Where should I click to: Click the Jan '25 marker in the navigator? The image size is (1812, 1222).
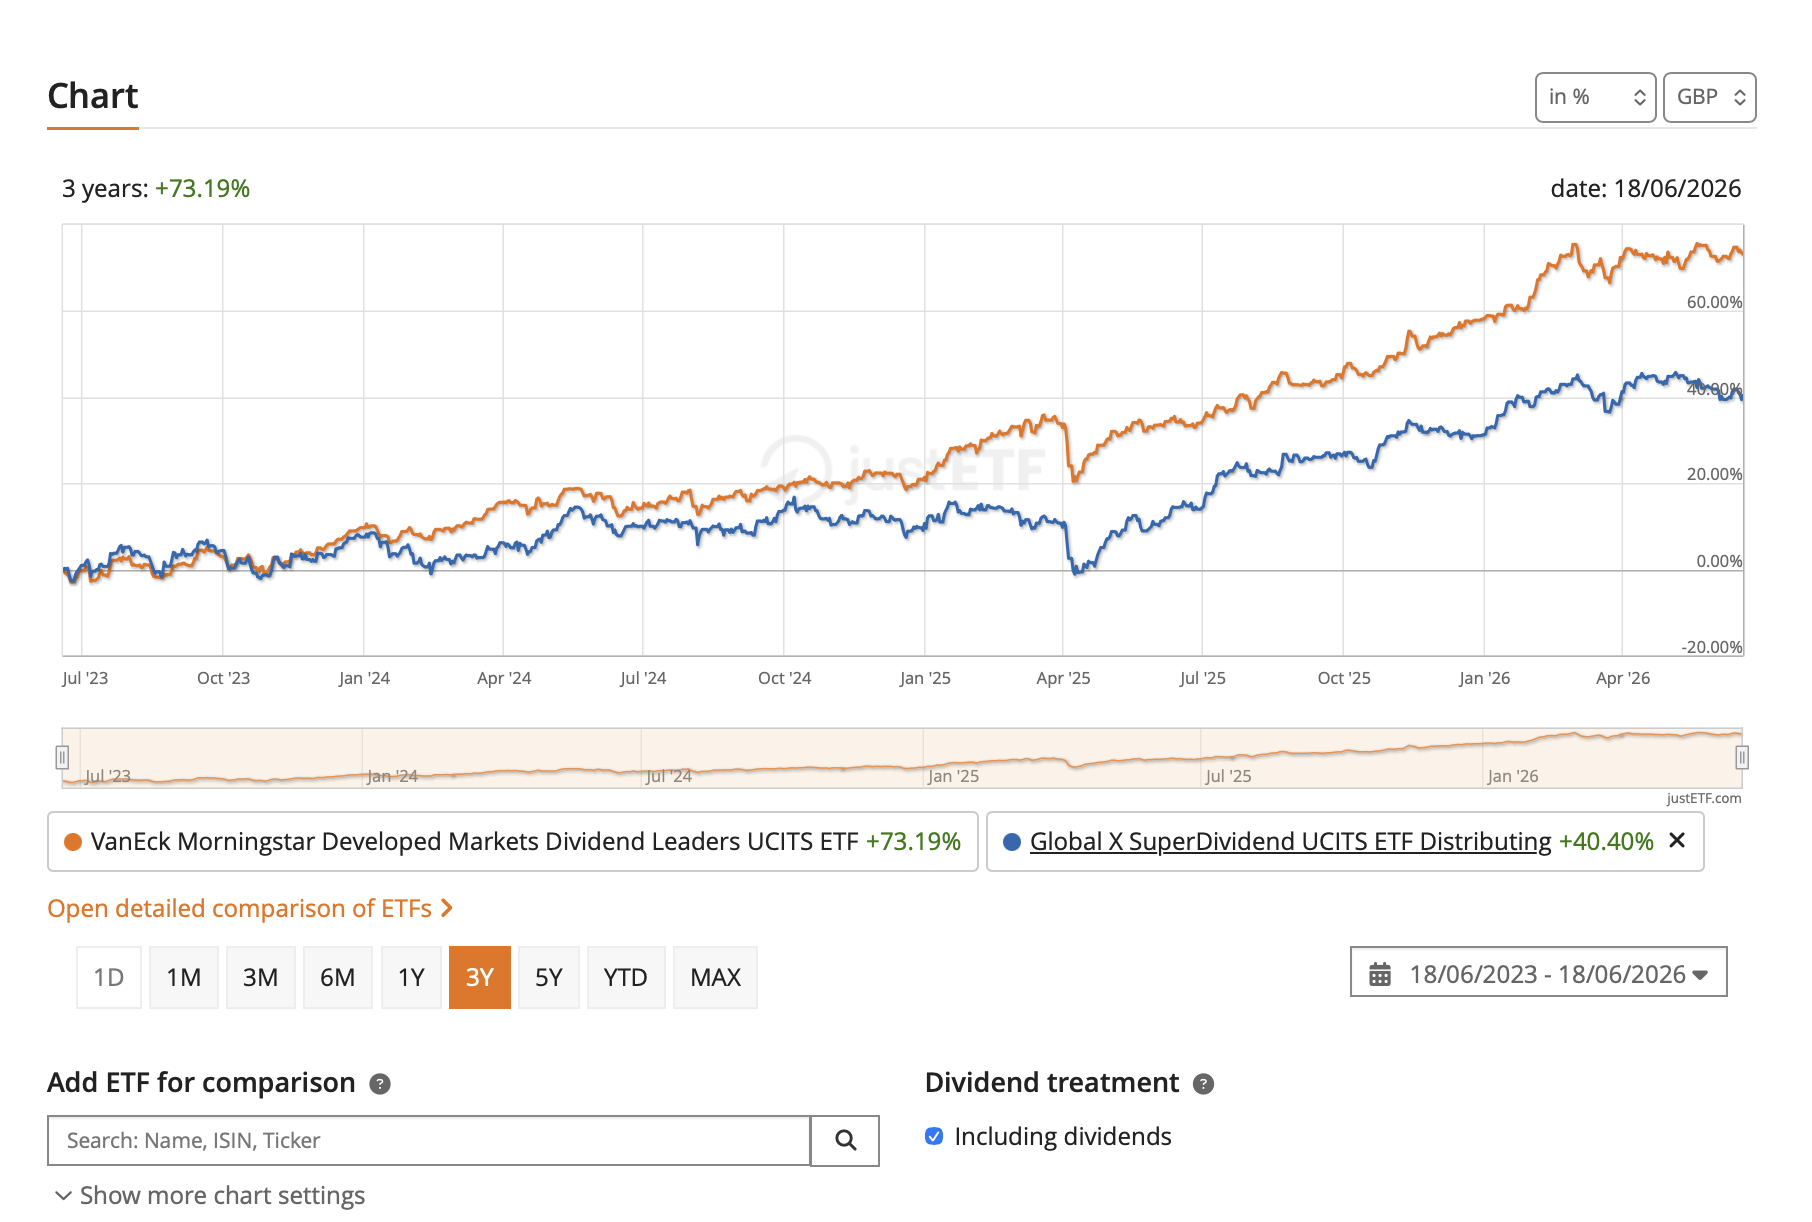[x=953, y=776]
